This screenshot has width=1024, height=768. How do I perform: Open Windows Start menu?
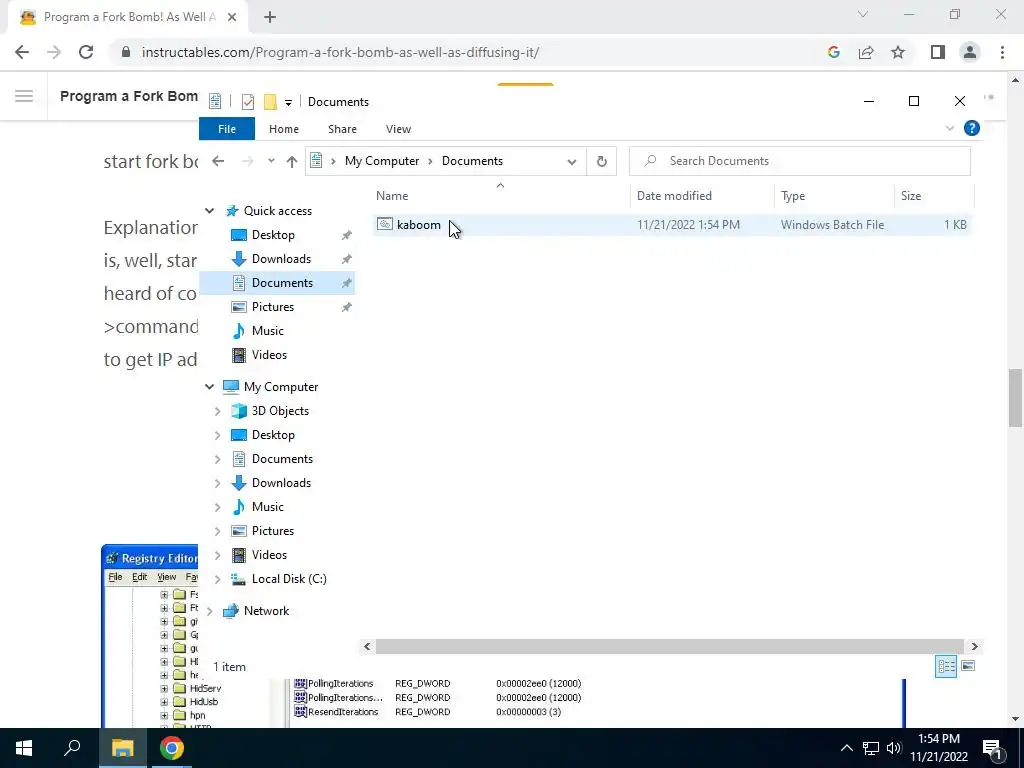24,748
